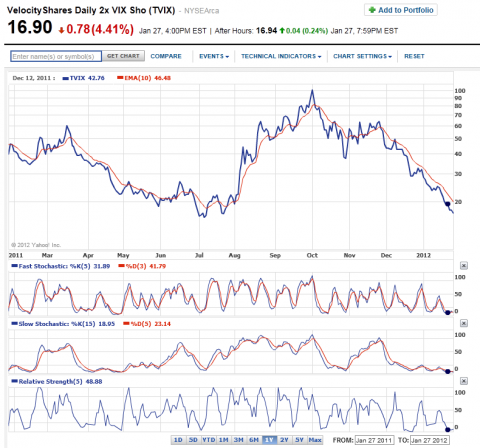The width and height of the screenshot is (480, 448).
Task: Click the NYSEArca exchange label
Action: click(x=201, y=11)
